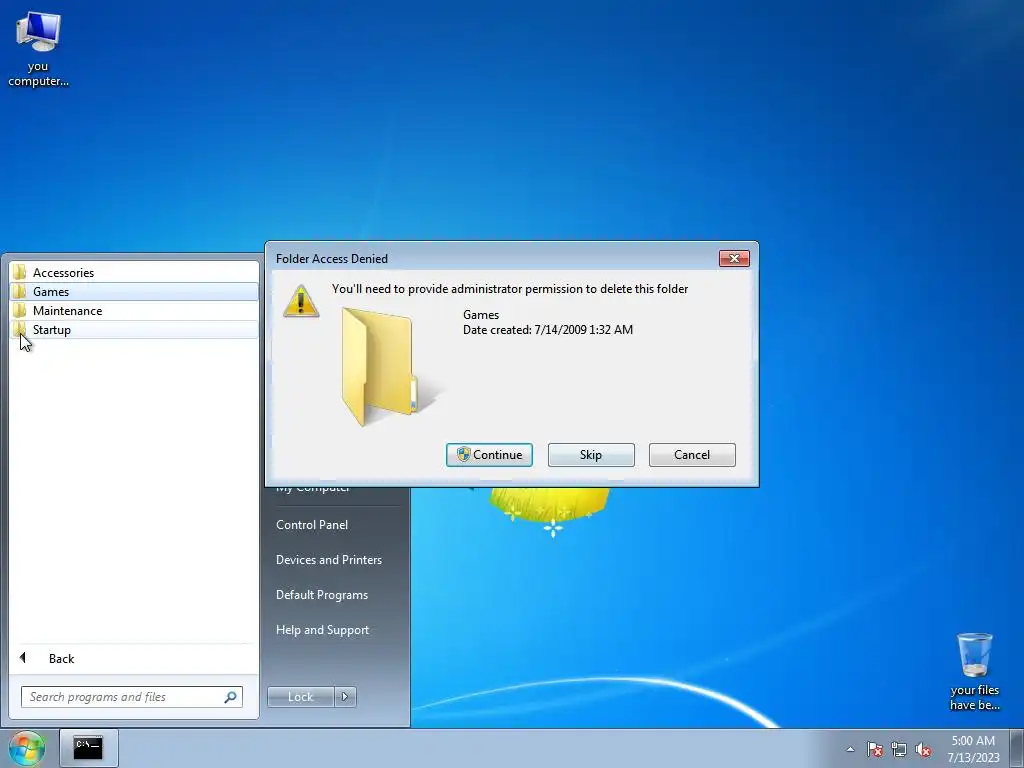Click the Action Center flag icon
The image size is (1024, 768).
[874, 749]
